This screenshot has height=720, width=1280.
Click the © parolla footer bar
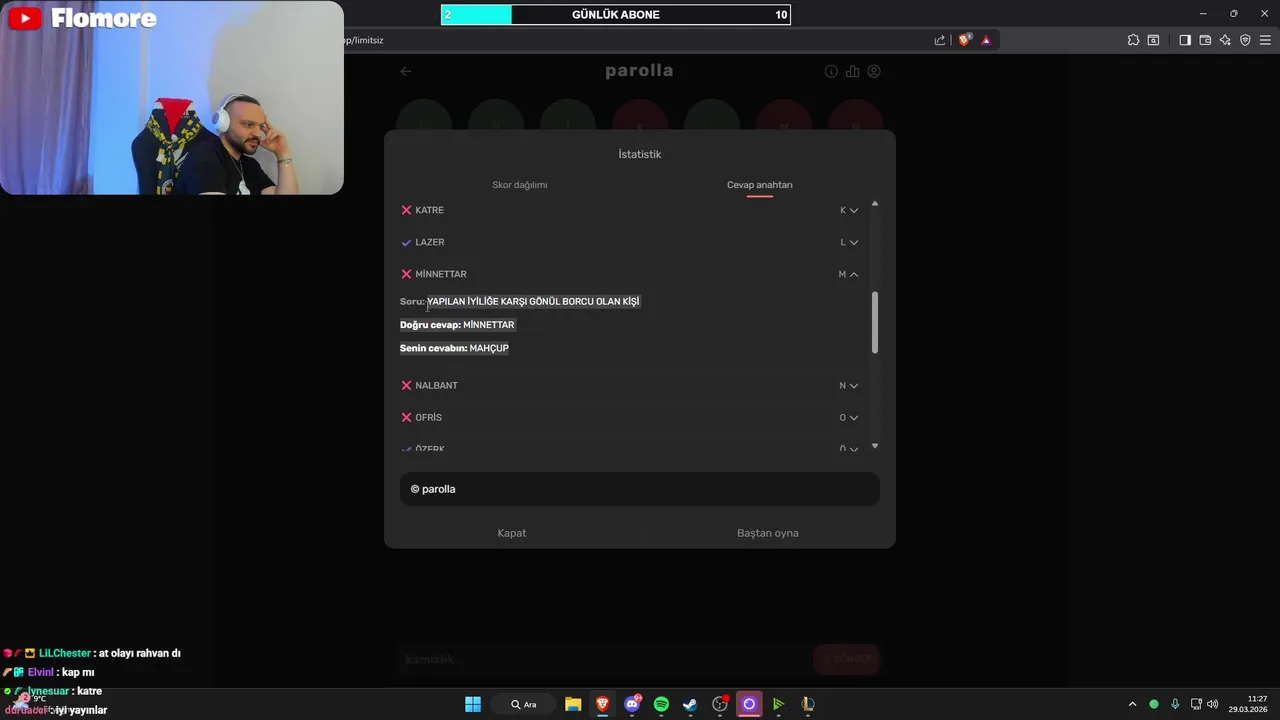point(640,489)
